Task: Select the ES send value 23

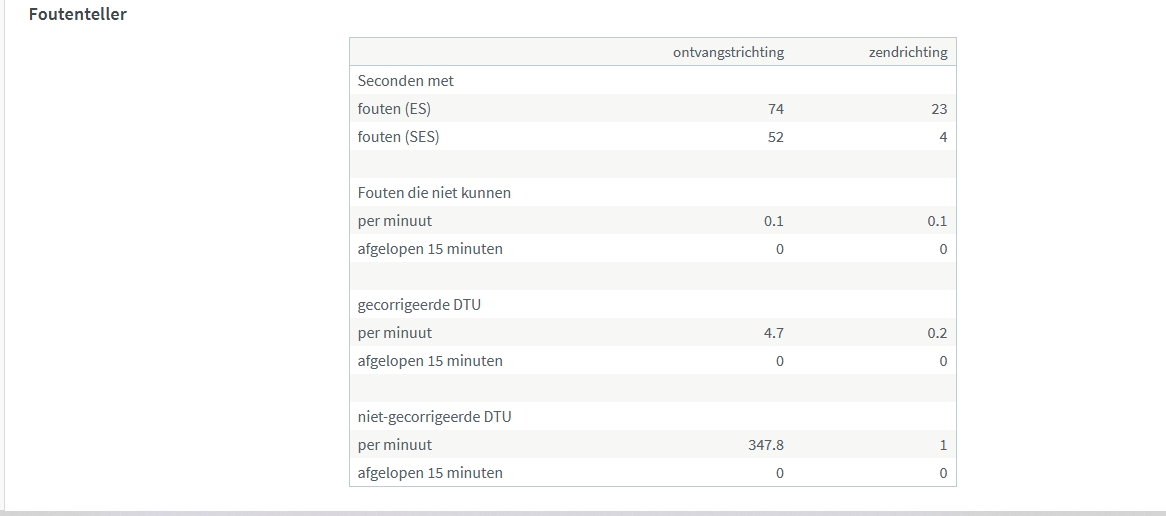Action: [938, 109]
